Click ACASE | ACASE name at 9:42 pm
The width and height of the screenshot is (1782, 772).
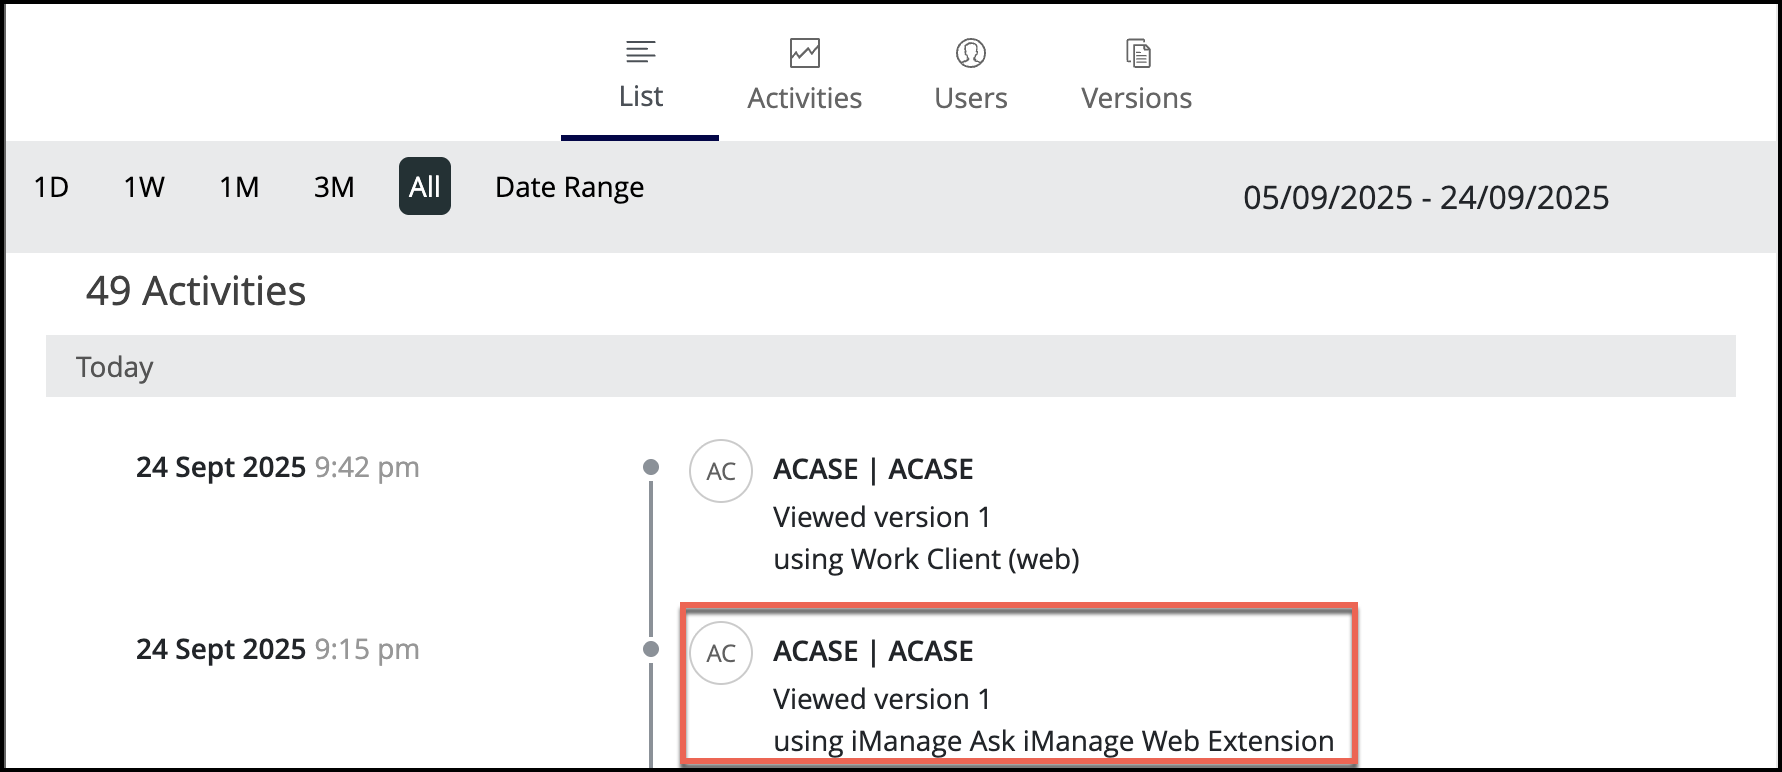pyautogui.click(x=872, y=469)
